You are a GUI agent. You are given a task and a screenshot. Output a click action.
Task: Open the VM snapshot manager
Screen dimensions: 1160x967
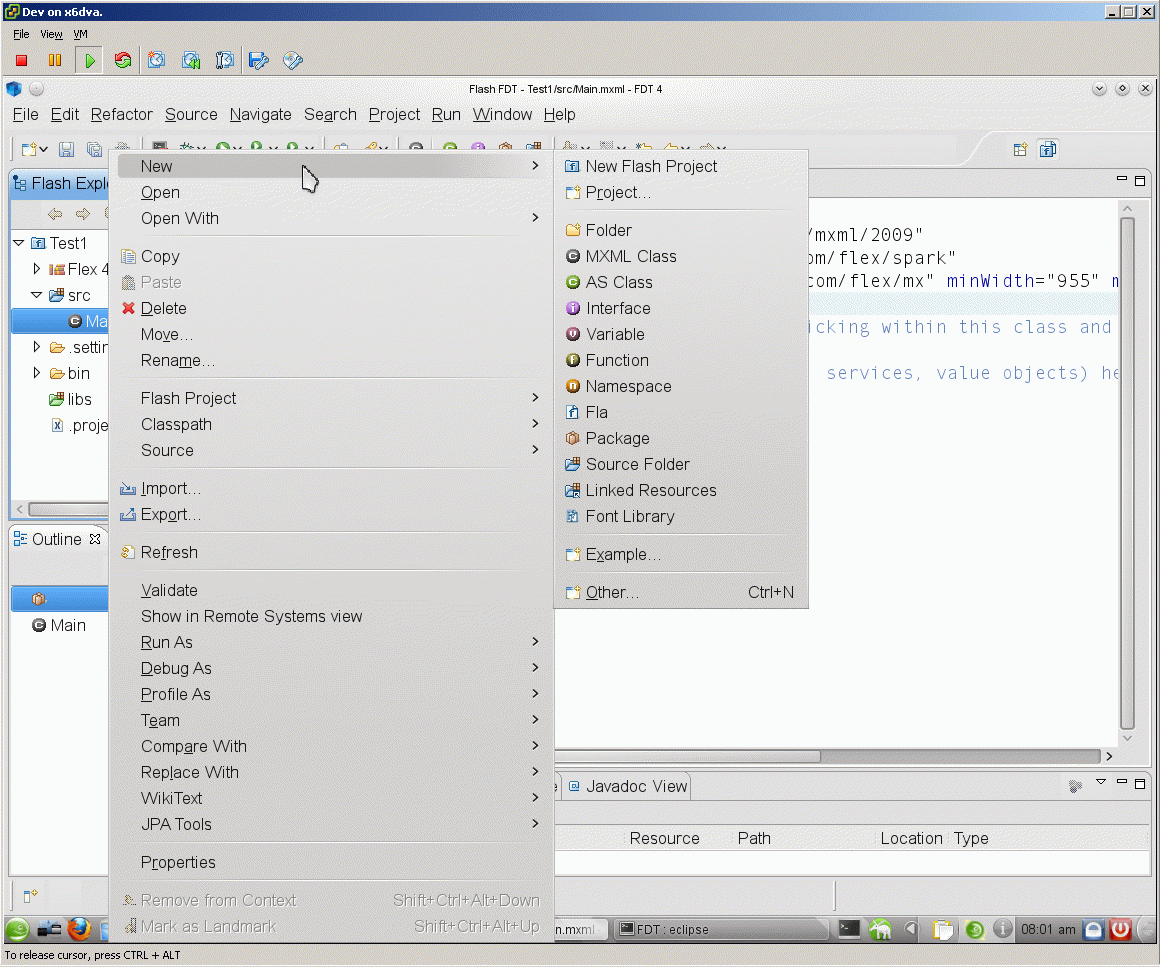tap(224, 61)
